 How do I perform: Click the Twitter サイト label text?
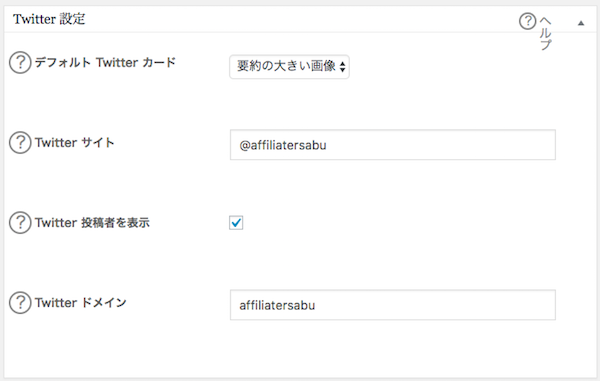[75, 143]
